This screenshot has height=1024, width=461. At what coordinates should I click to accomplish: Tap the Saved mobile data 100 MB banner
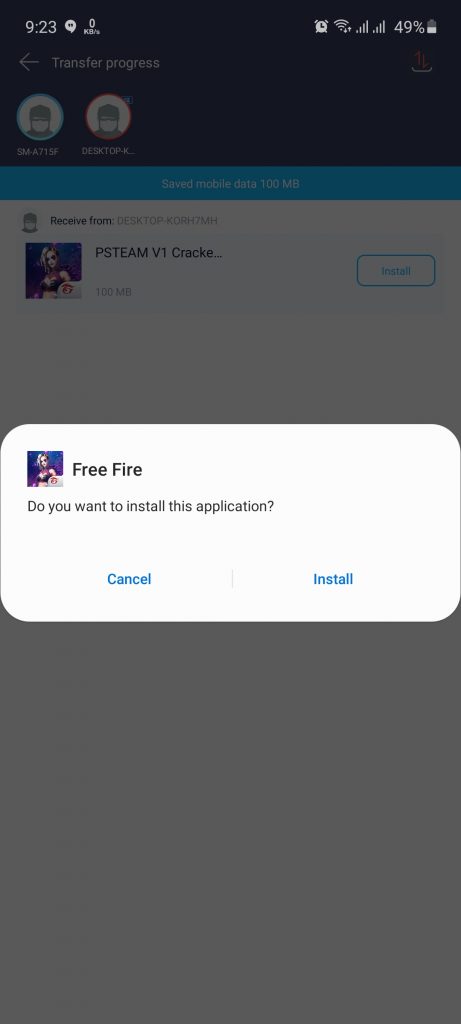coord(230,184)
